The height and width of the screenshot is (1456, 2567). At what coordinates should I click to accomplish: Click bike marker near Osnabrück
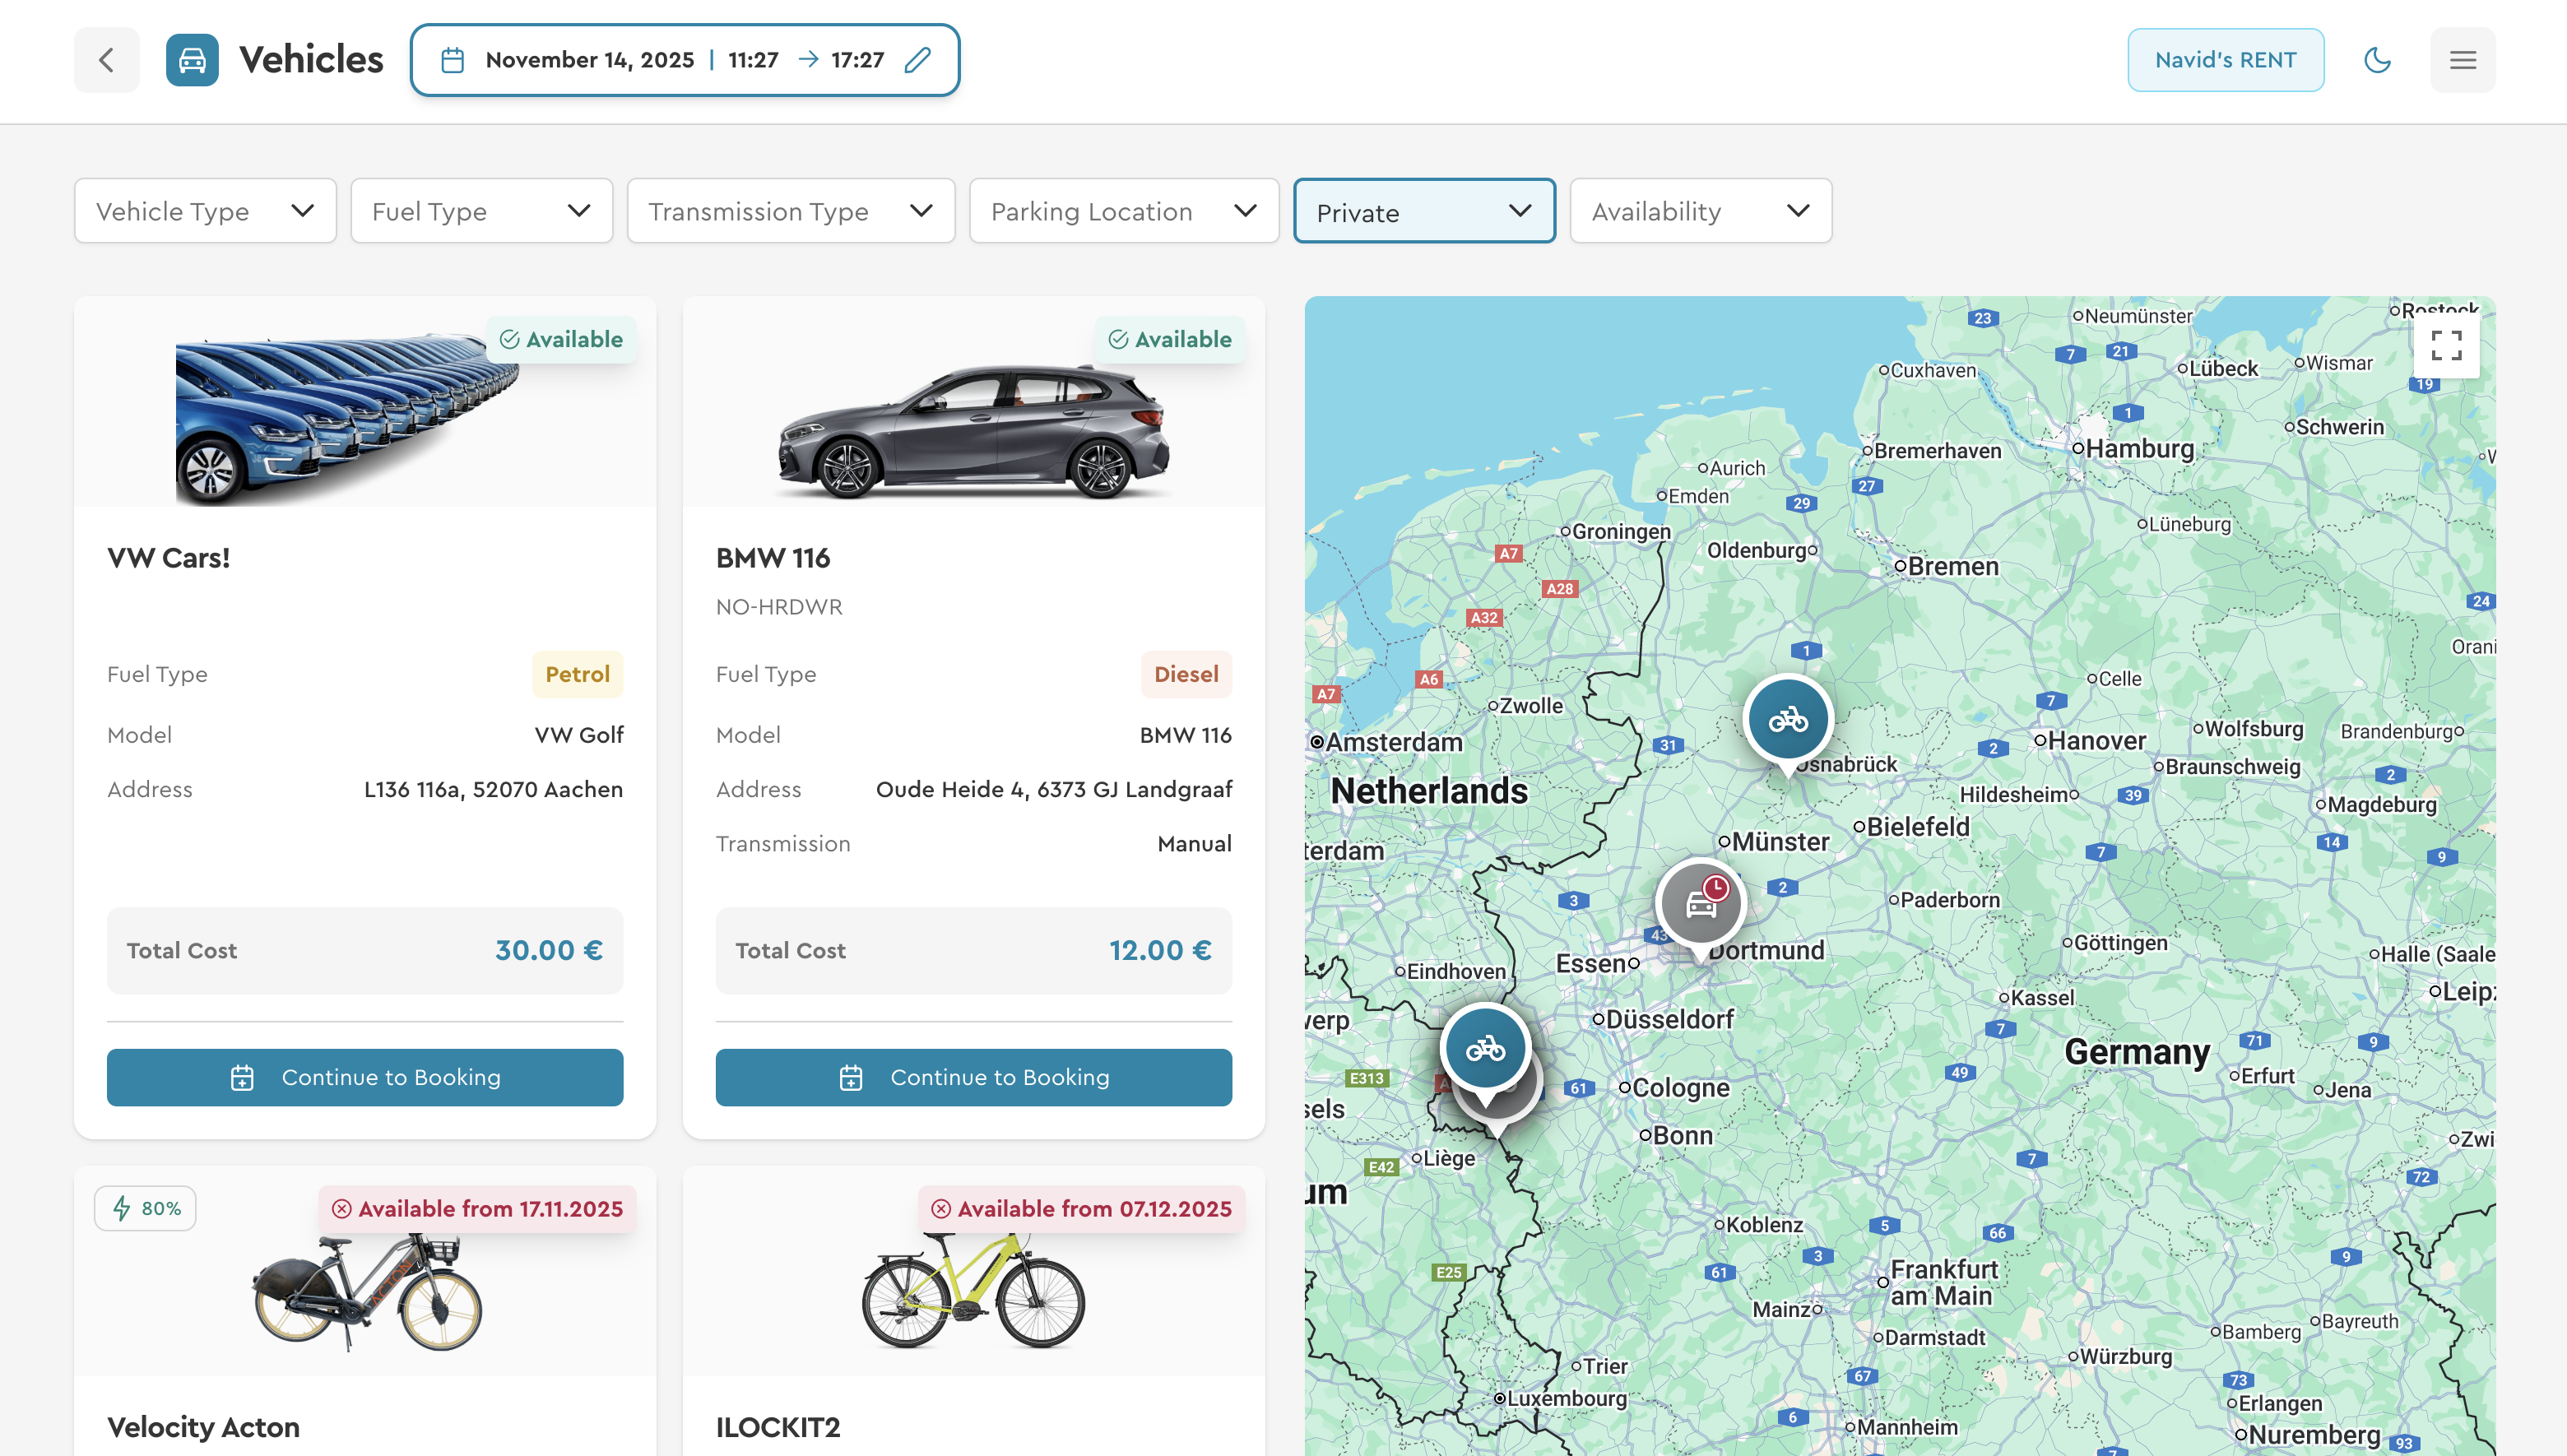tap(1787, 720)
